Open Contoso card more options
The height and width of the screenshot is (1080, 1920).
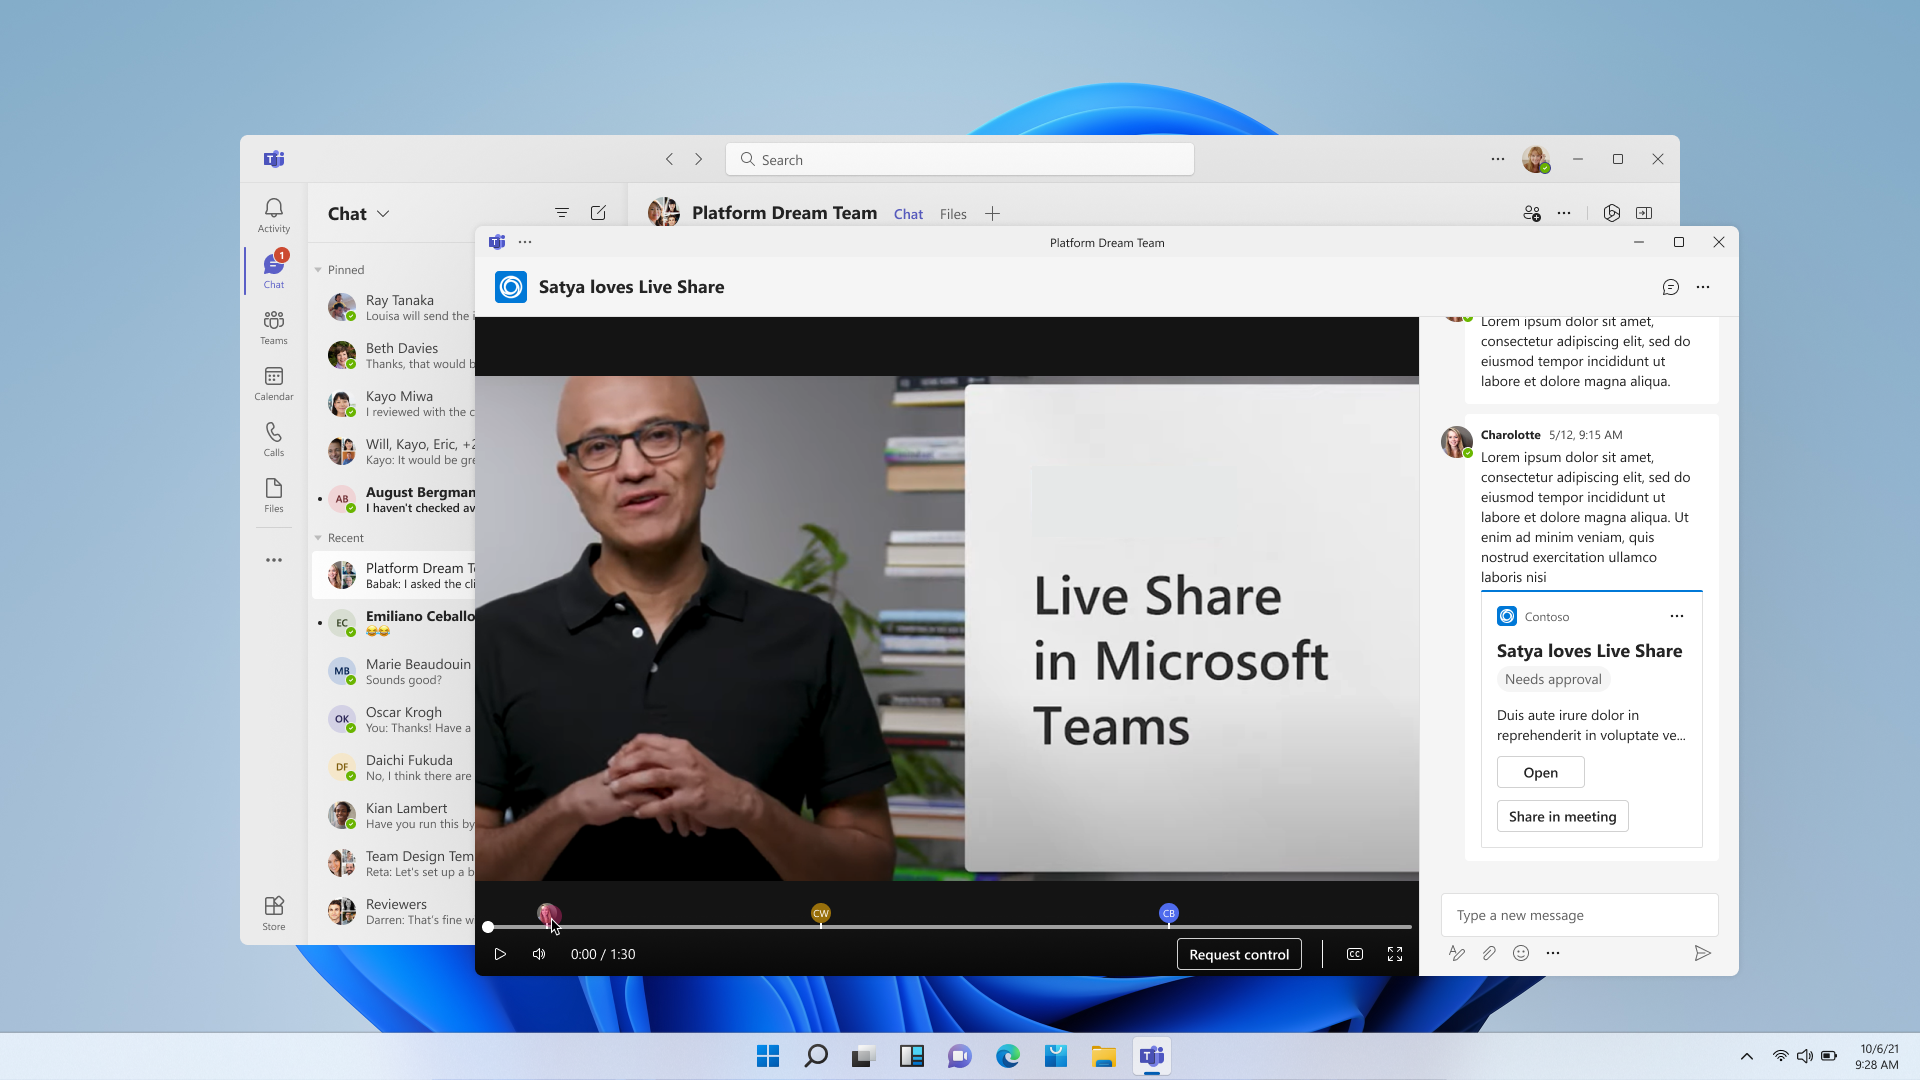(x=1677, y=616)
